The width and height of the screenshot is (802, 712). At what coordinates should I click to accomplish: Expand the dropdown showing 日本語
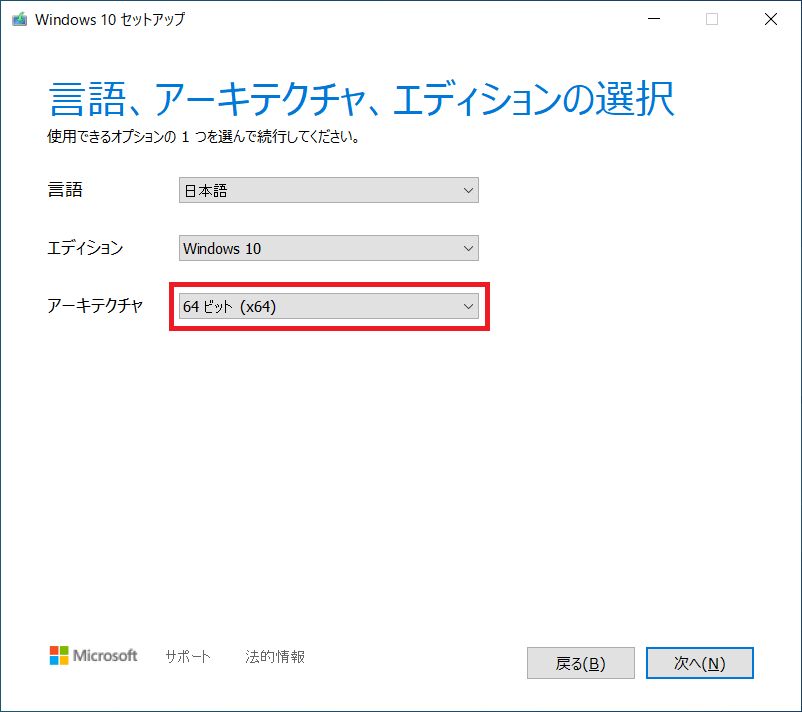click(x=328, y=190)
